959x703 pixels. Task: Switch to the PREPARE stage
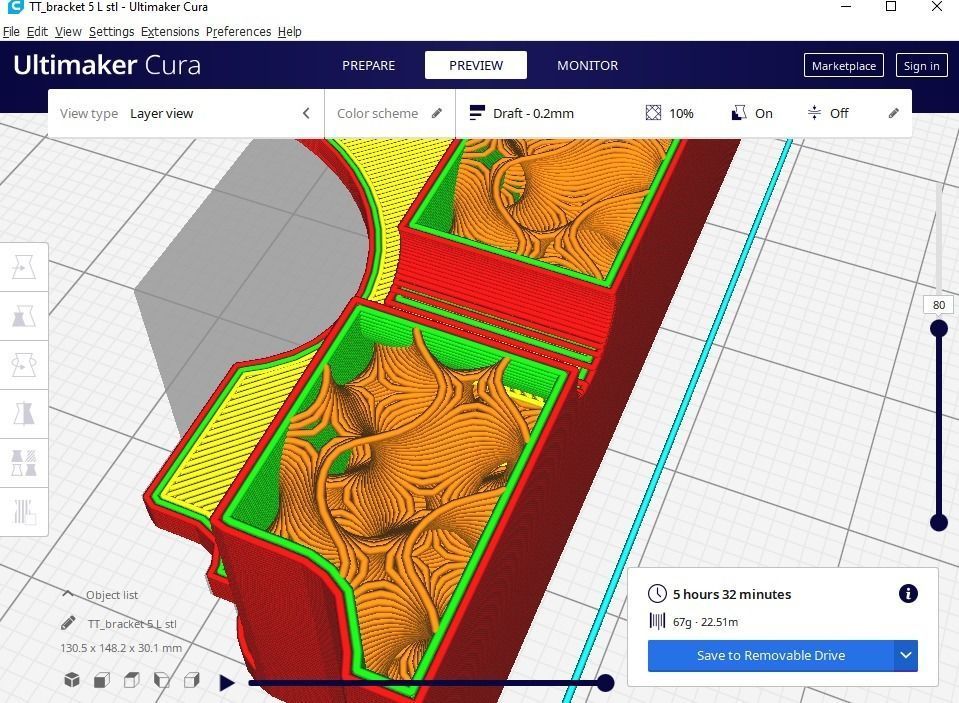pos(369,65)
